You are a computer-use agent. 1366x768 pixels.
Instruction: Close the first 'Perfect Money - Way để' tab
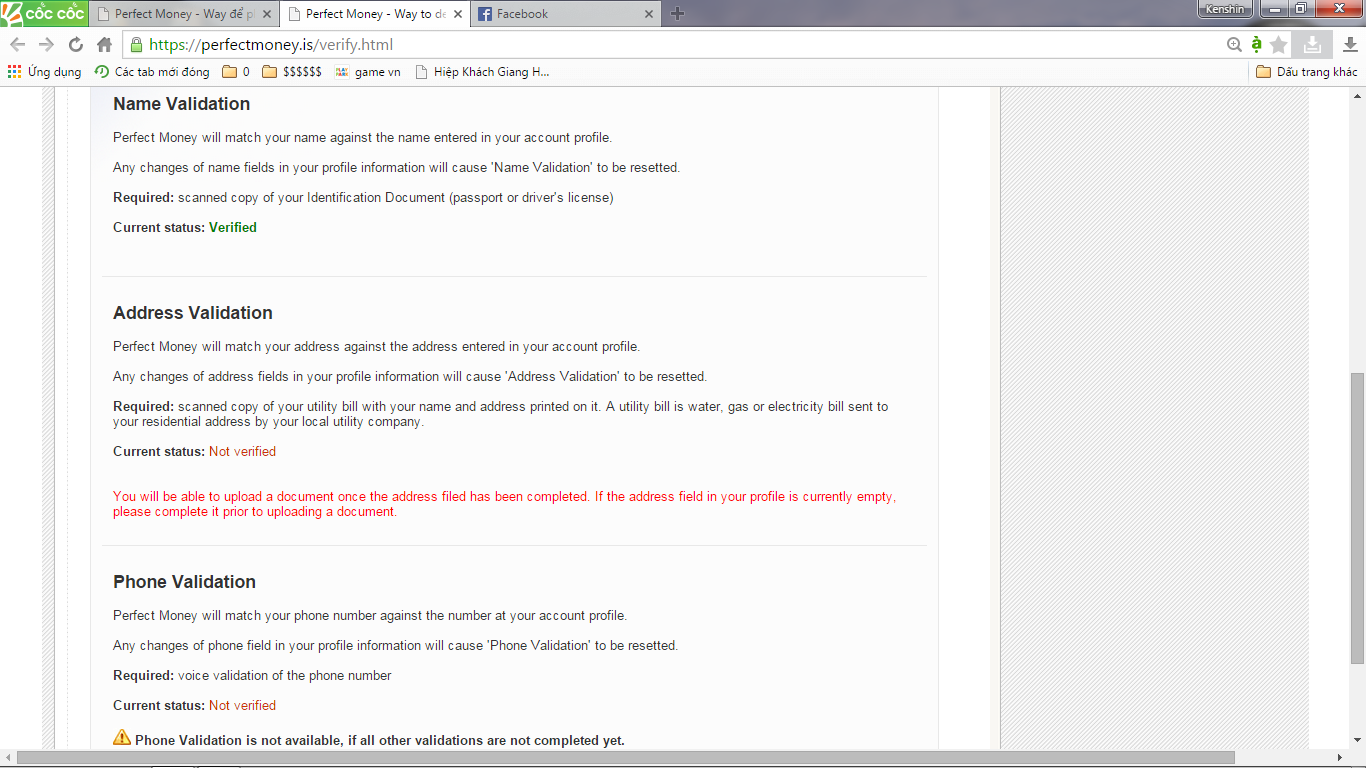[x=267, y=14]
